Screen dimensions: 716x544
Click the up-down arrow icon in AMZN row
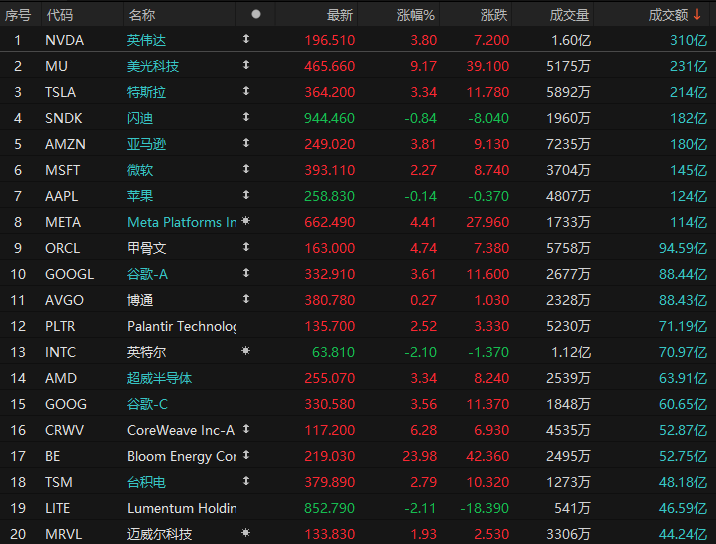point(246,143)
